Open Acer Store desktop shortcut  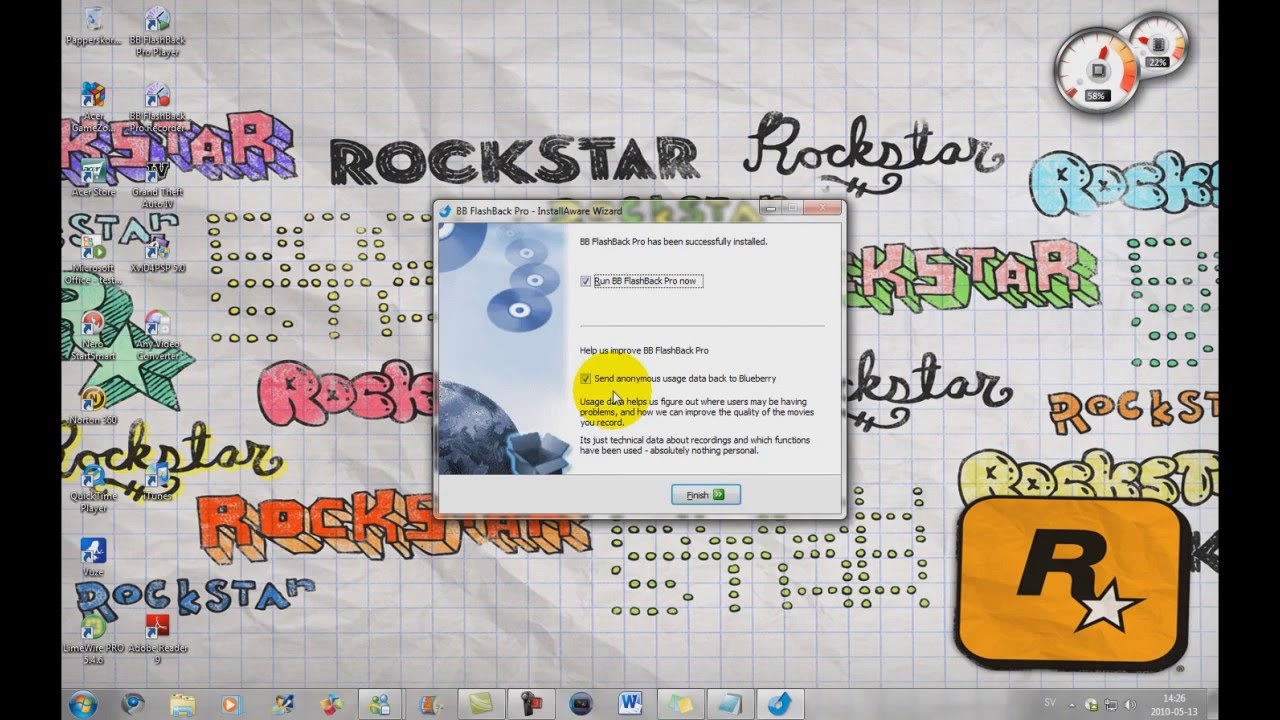(93, 178)
